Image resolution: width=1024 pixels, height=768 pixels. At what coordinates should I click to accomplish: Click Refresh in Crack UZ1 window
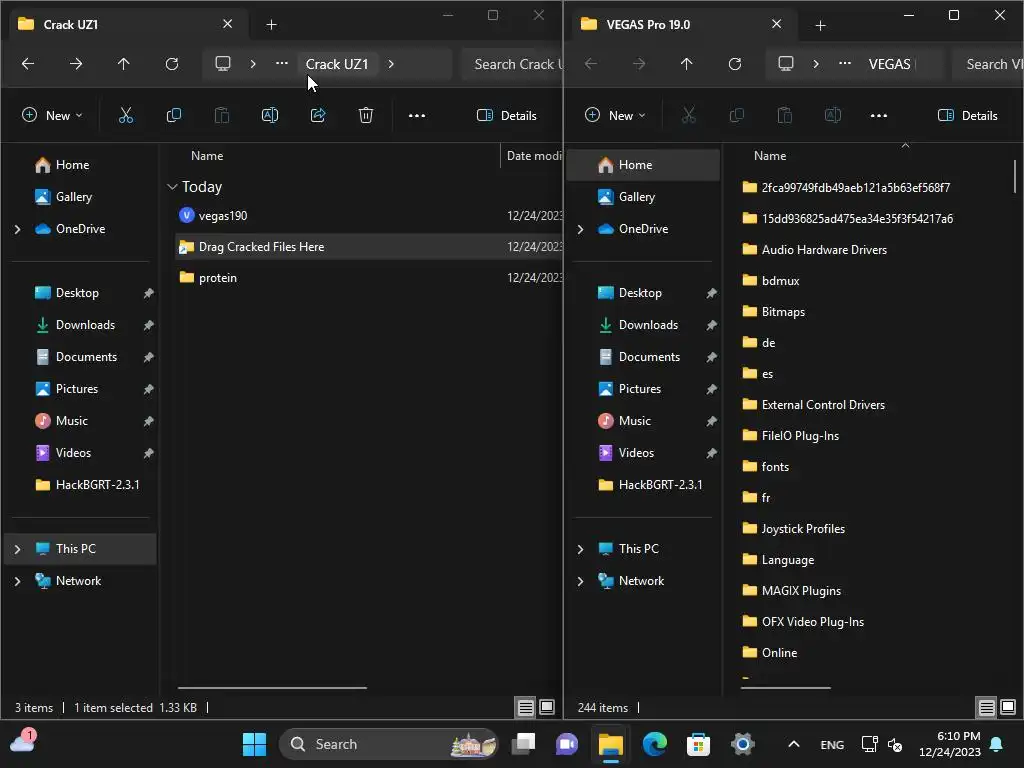(x=172, y=64)
